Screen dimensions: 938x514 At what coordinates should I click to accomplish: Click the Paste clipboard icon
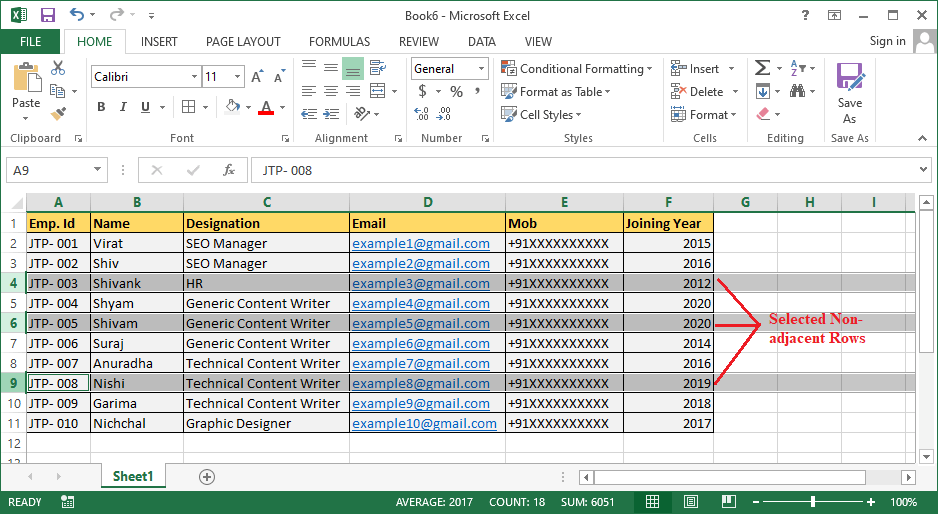(x=26, y=78)
